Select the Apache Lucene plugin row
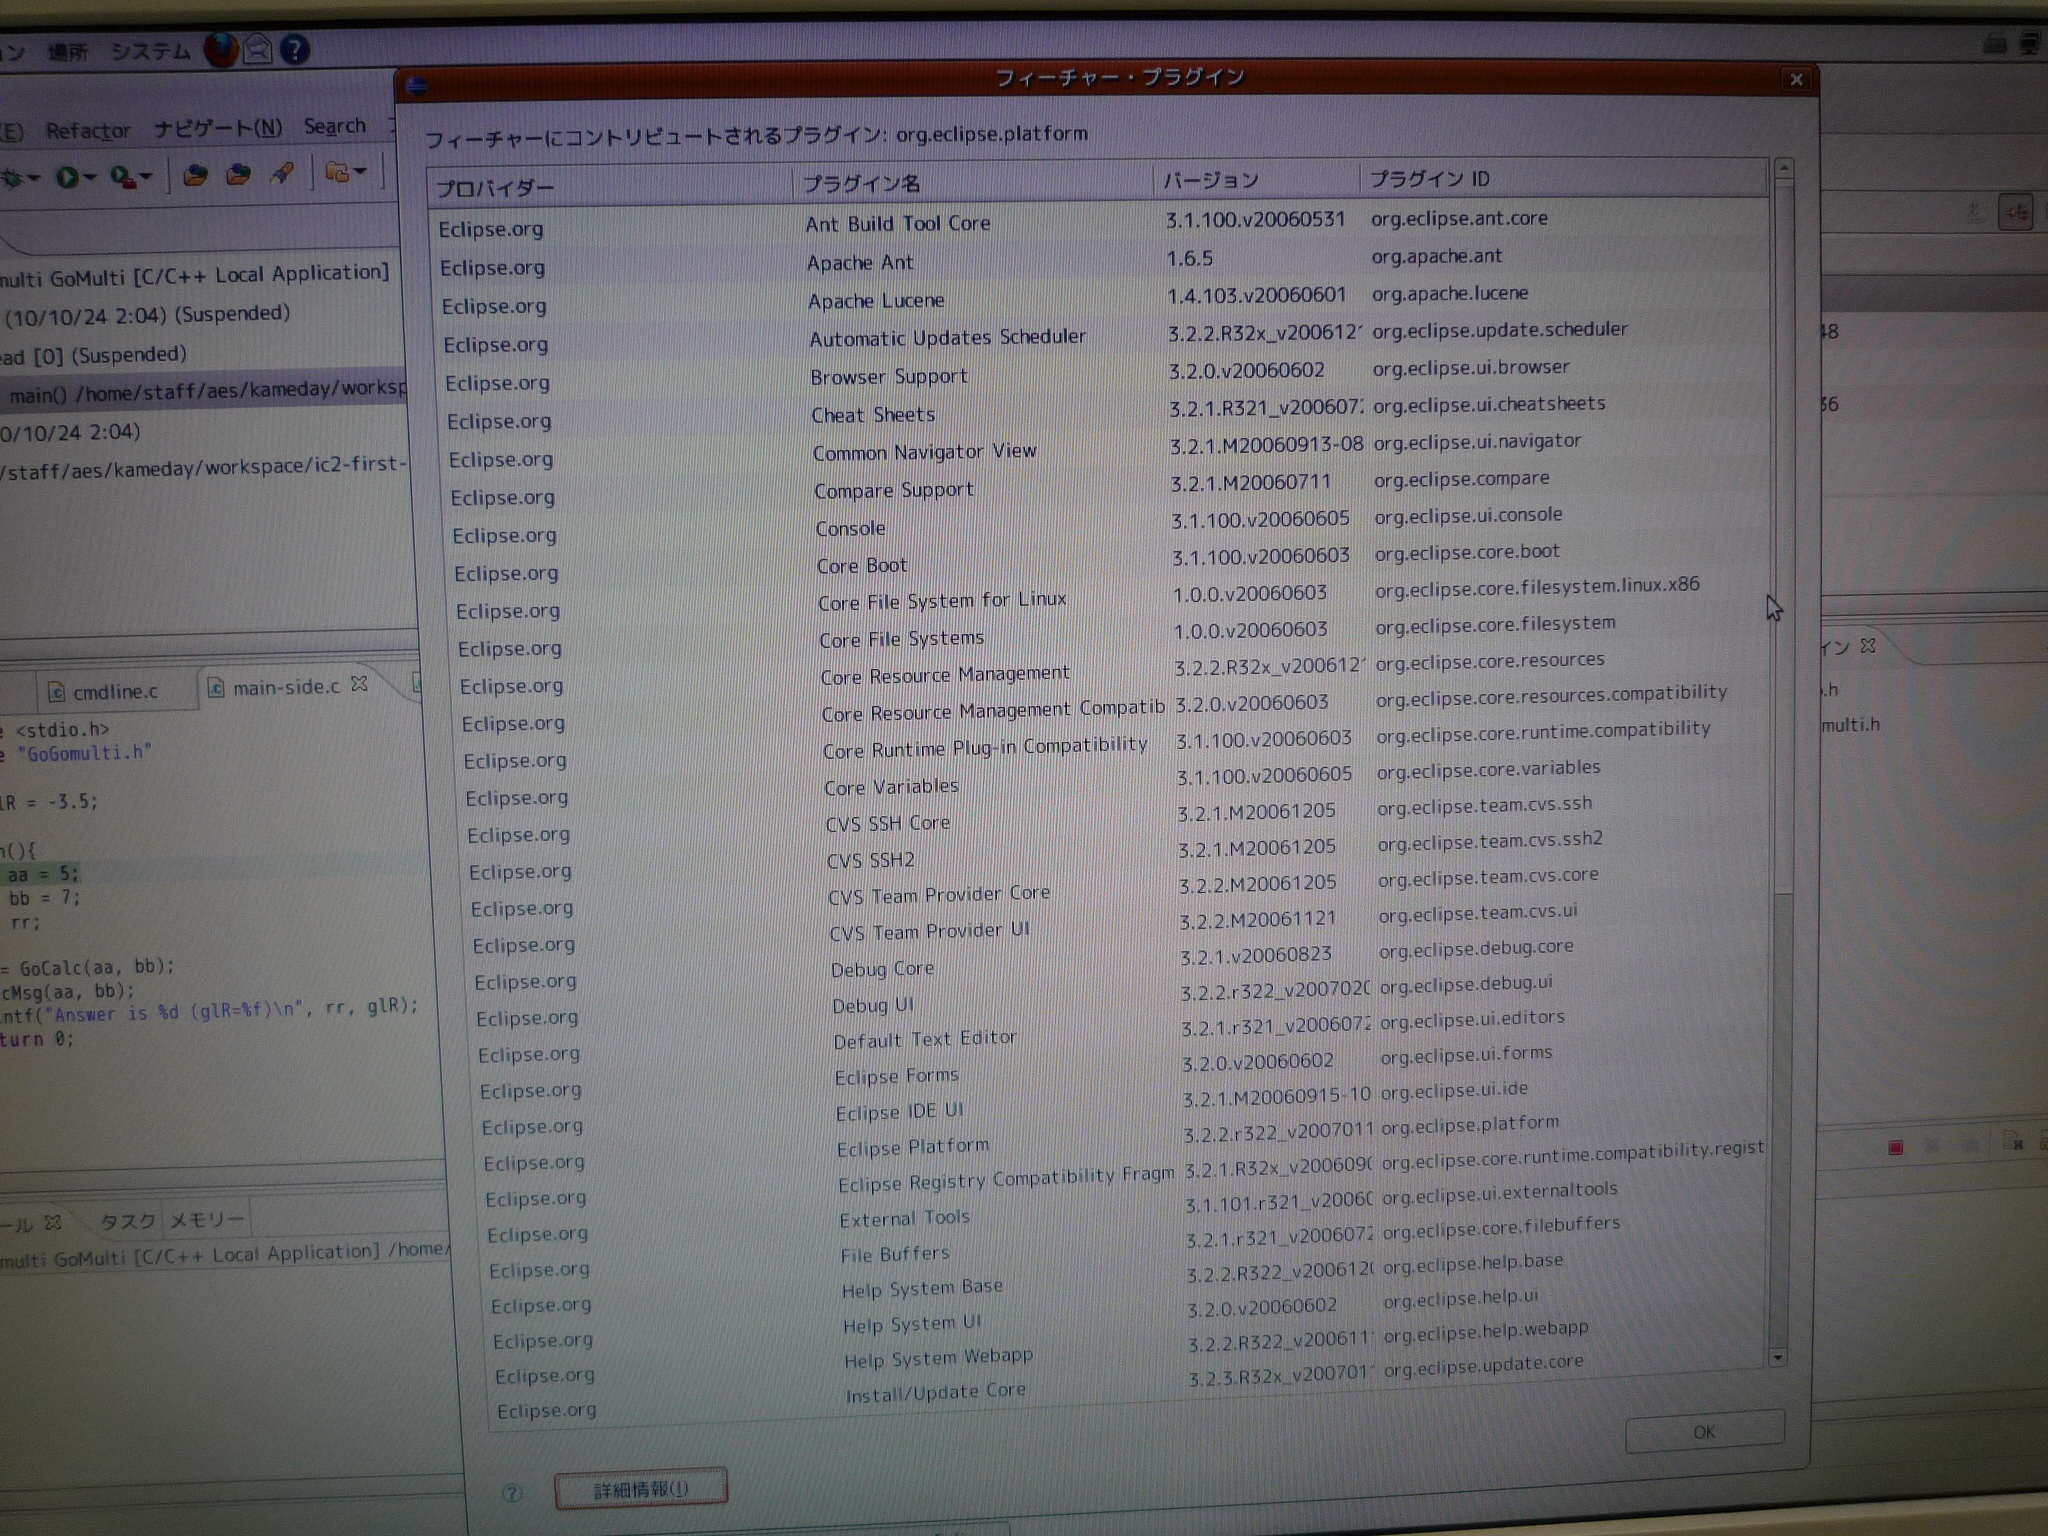 click(x=1099, y=299)
